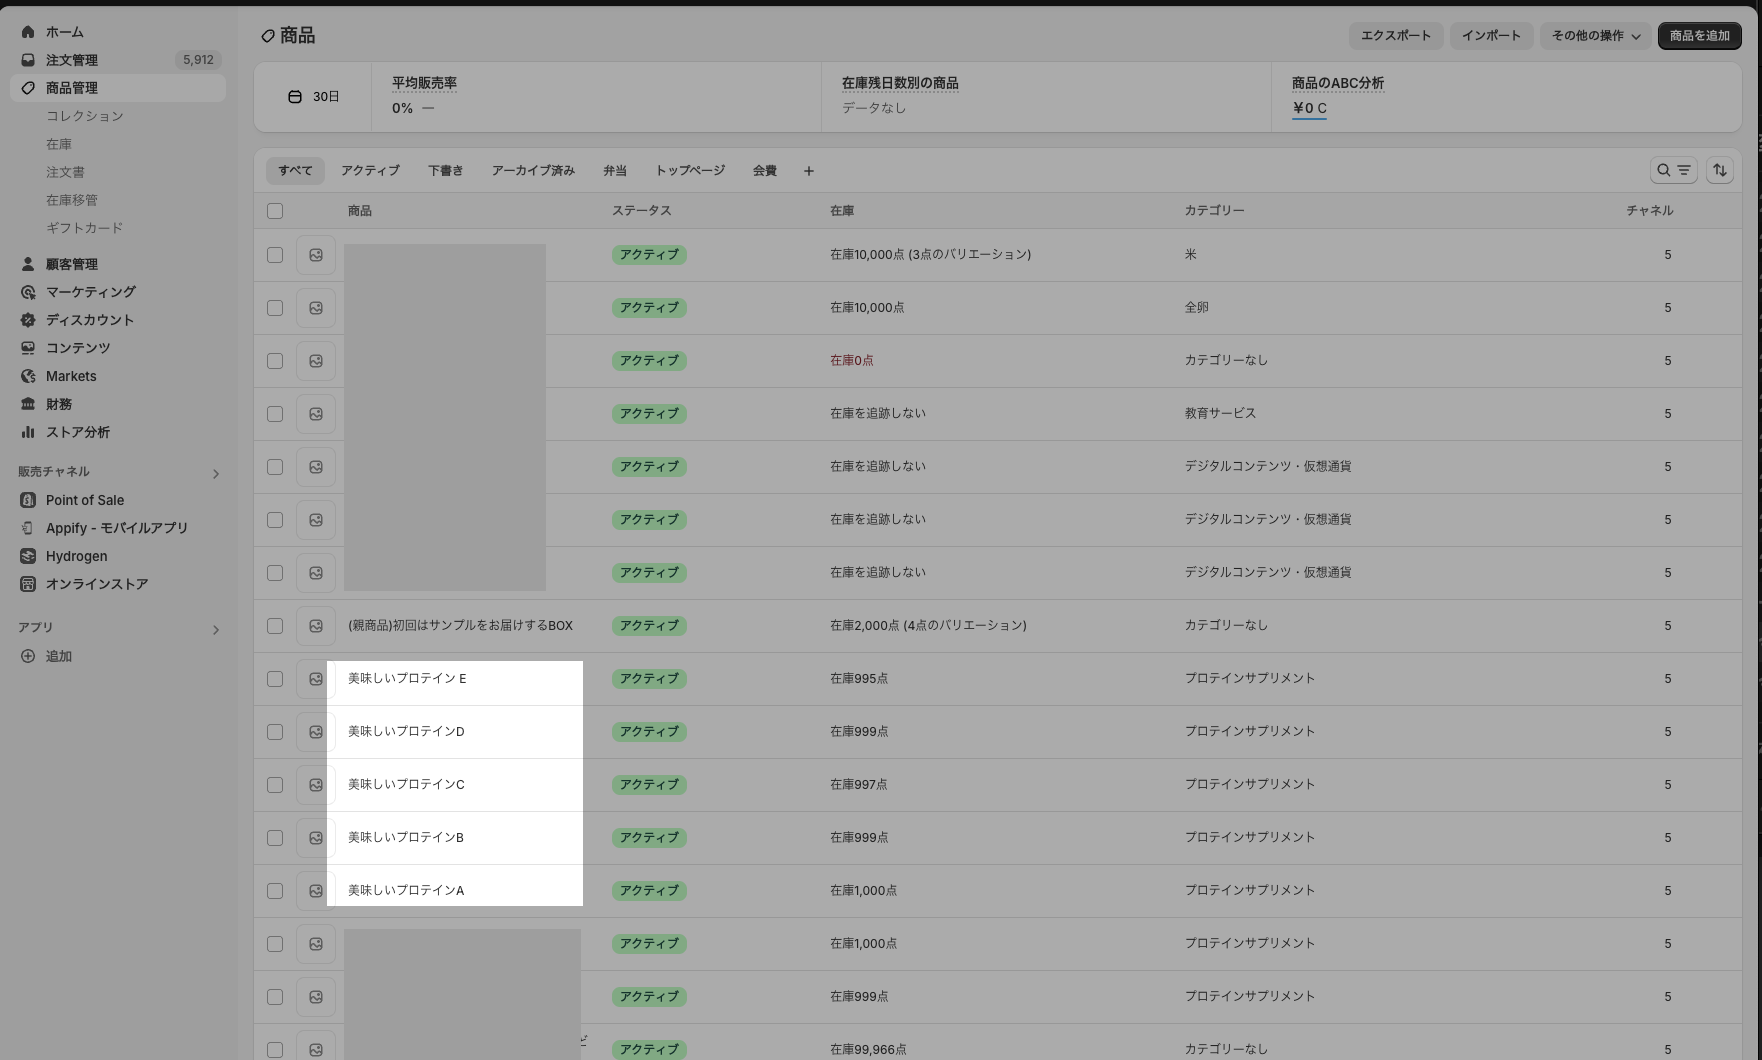Switch to the 下書き tab
Image resolution: width=1762 pixels, height=1060 pixels.
(x=446, y=171)
